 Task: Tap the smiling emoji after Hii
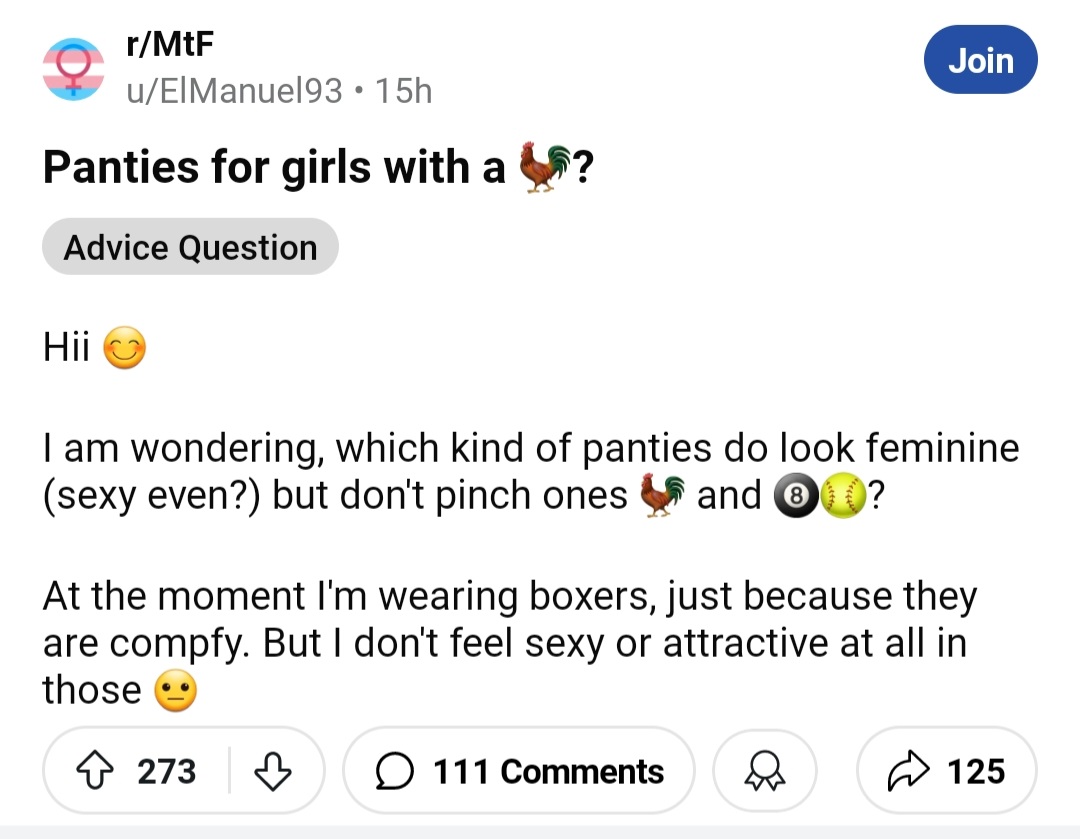click(125, 347)
